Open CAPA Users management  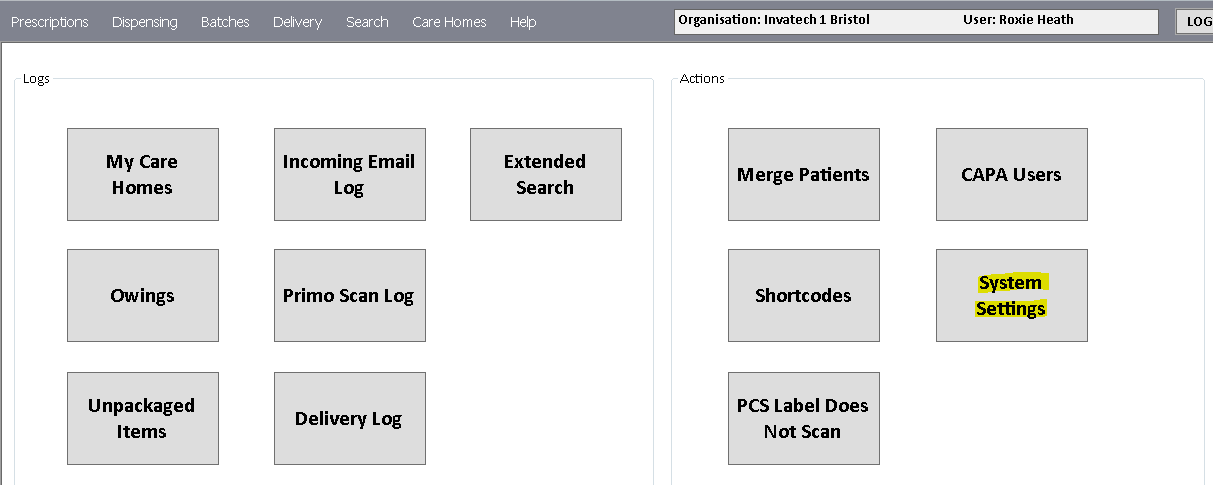[x=1011, y=174]
